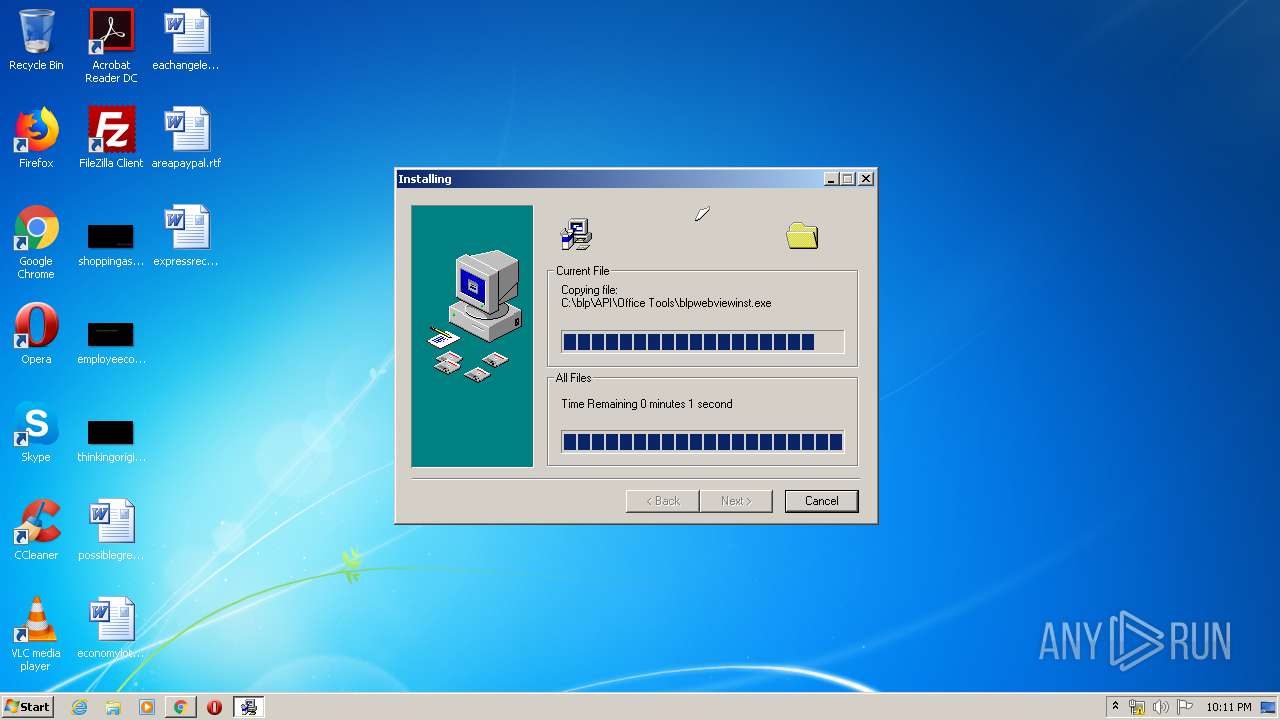The height and width of the screenshot is (720, 1280).
Task: Click the blpwebviewinst.exe file path text
Action: click(666, 303)
